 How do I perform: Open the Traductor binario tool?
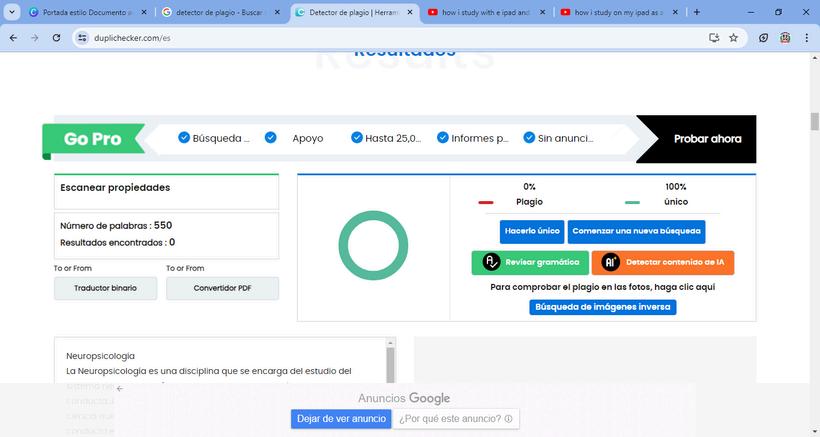click(x=105, y=288)
